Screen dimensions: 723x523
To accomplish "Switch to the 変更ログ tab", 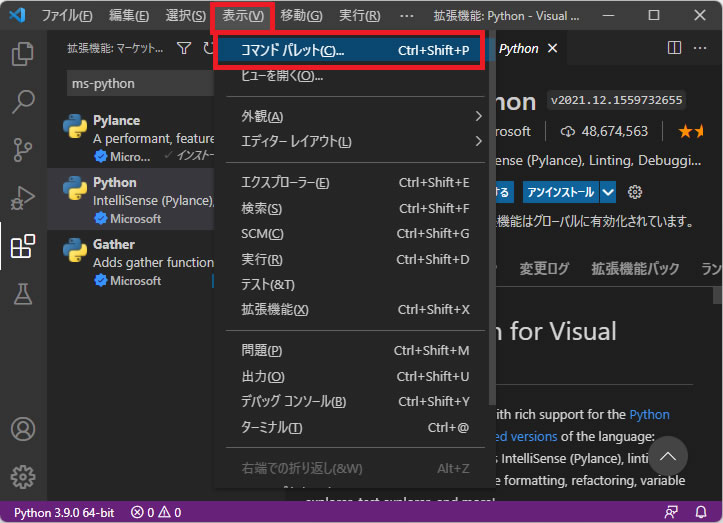I will 544,268.
